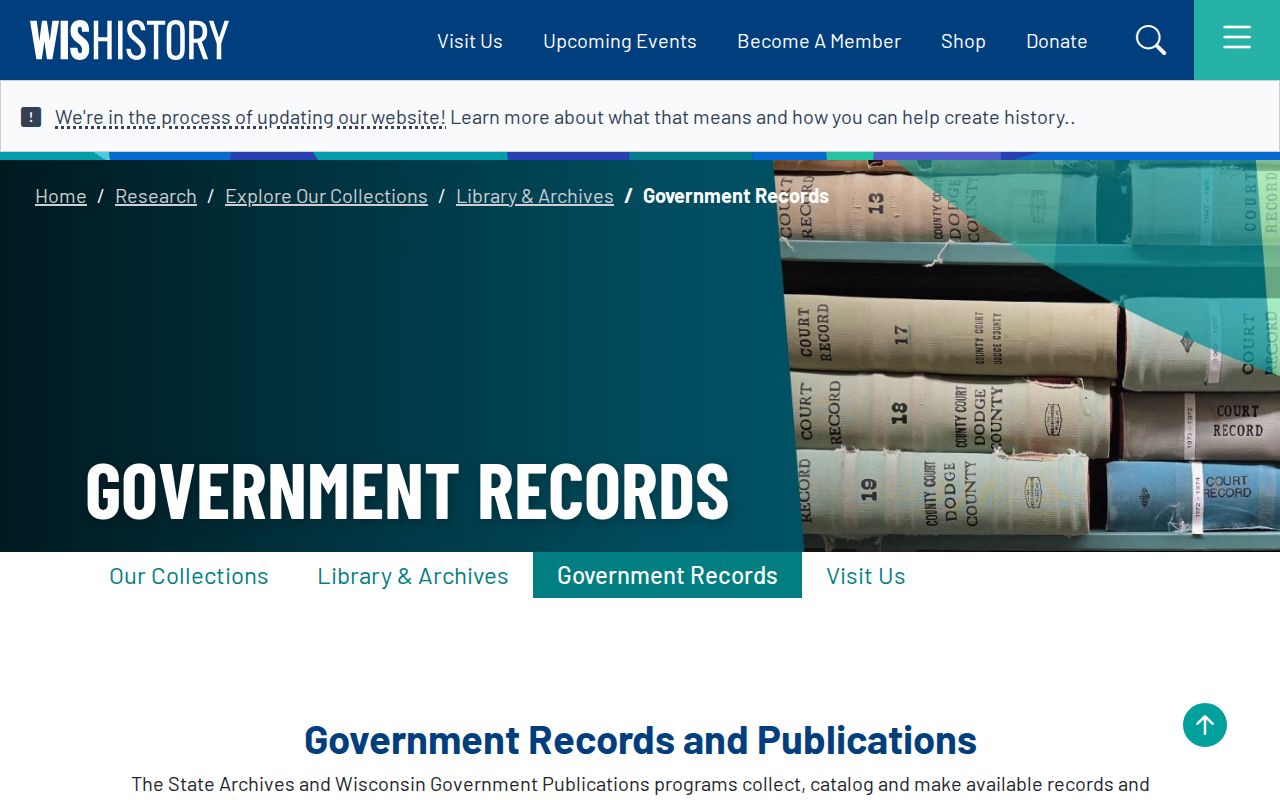Click the GOVERNMENT RECORDS page title
Image resolution: width=1280 pixels, height=800 pixels.
407,490
